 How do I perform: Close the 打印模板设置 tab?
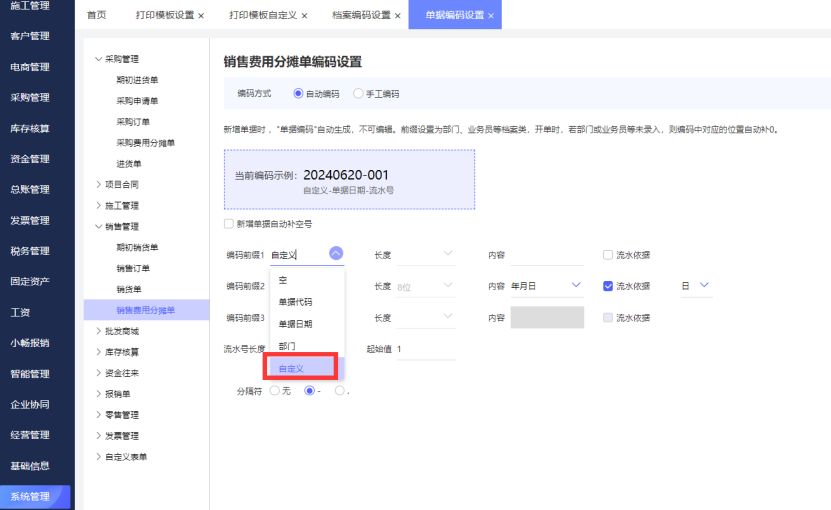pyautogui.click(x=202, y=16)
